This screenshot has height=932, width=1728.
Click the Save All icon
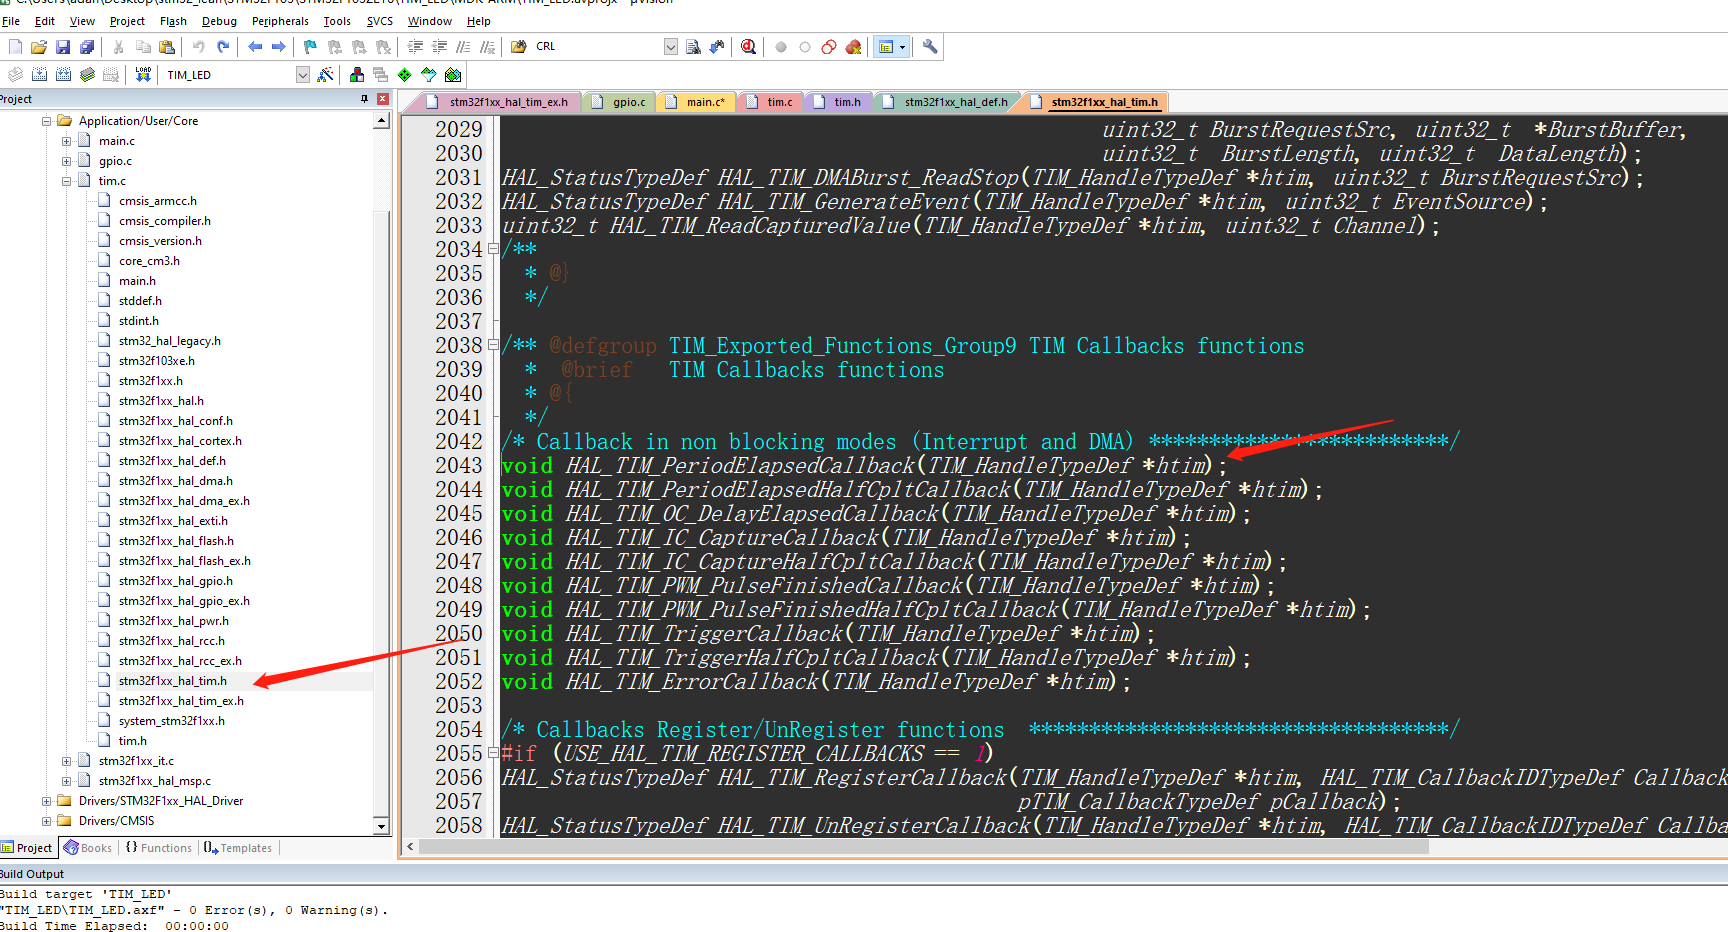click(x=87, y=47)
